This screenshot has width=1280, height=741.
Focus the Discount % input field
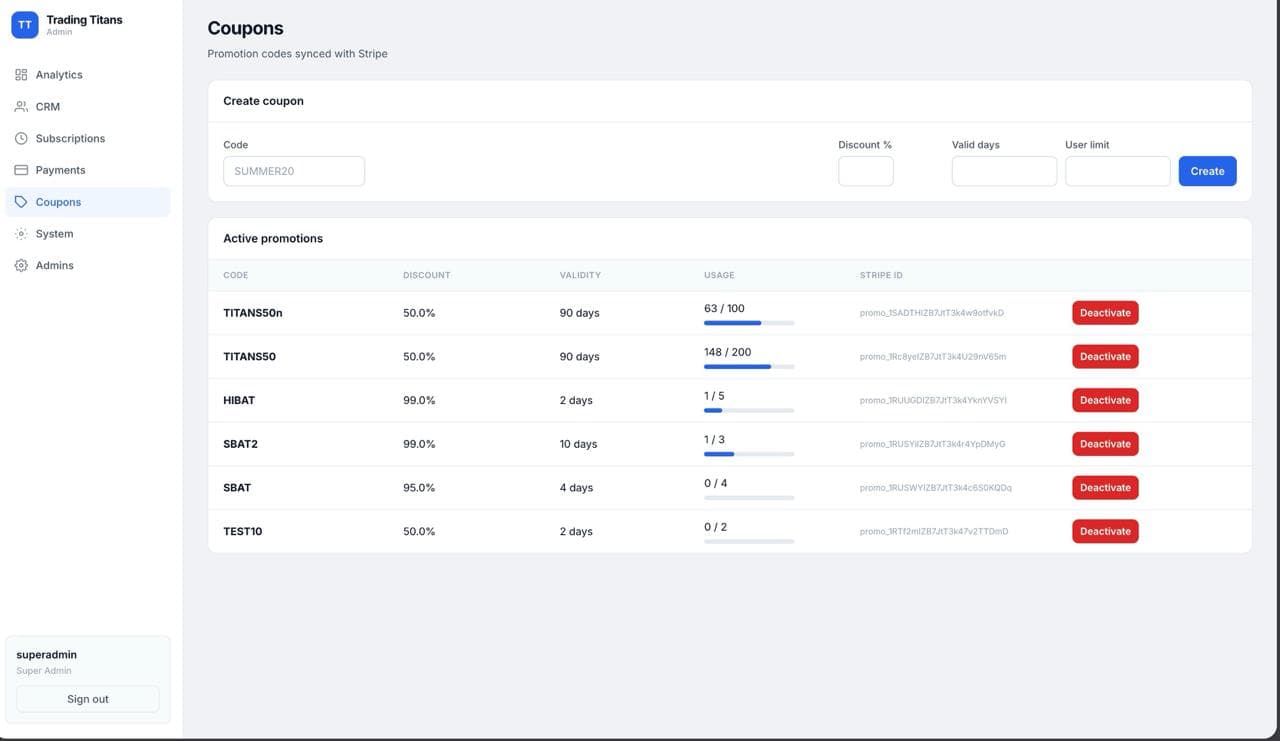(x=866, y=171)
